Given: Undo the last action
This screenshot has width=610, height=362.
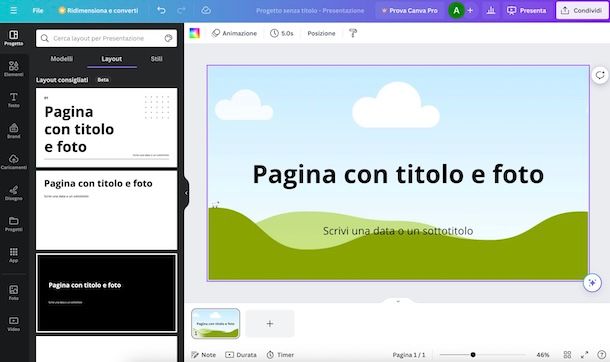Looking at the screenshot, I should pyautogui.click(x=161, y=10).
